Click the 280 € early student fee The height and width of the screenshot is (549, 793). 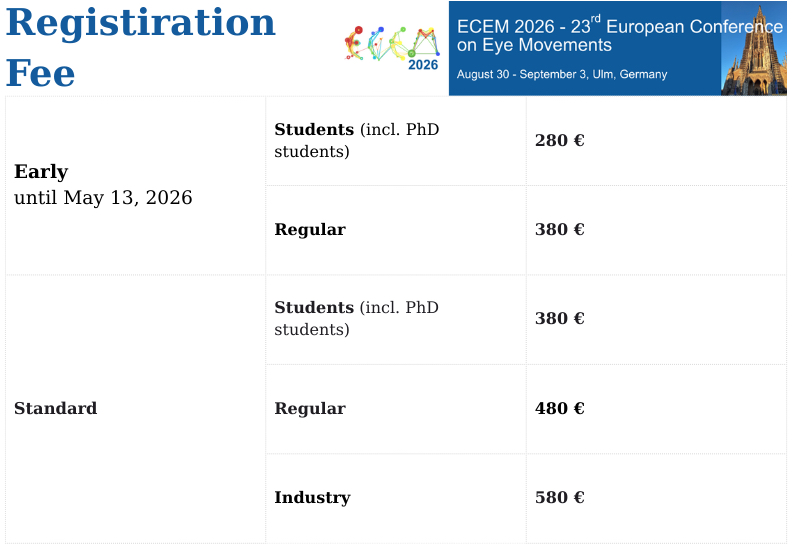point(560,141)
